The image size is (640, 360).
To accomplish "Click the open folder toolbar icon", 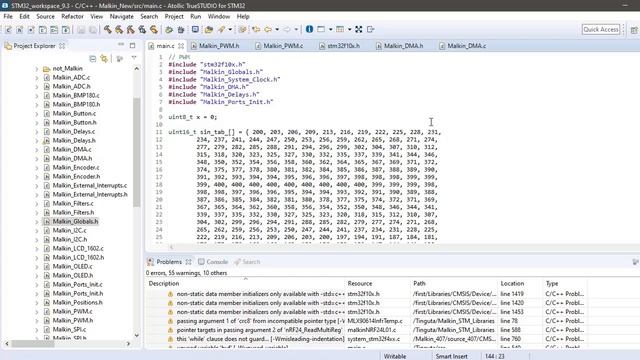I will 209,29.
